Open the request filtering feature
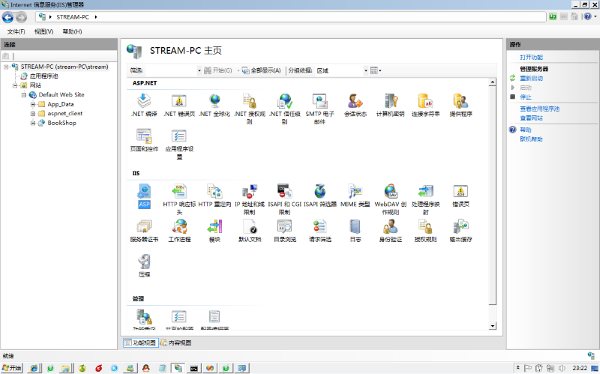 click(320, 231)
